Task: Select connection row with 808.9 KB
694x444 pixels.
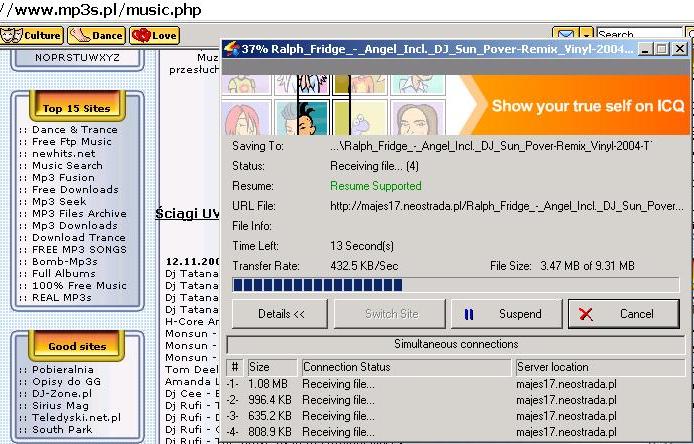Action: pyautogui.click(x=455, y=432)
